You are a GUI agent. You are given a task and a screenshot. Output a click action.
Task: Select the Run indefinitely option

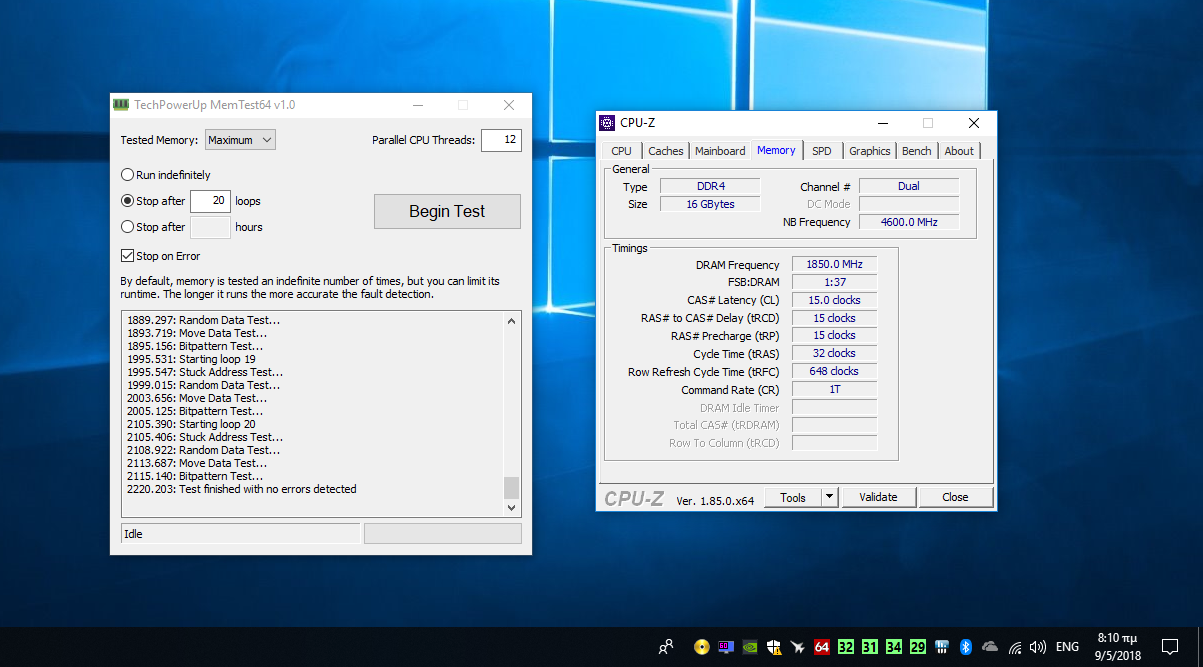(166, 175)
